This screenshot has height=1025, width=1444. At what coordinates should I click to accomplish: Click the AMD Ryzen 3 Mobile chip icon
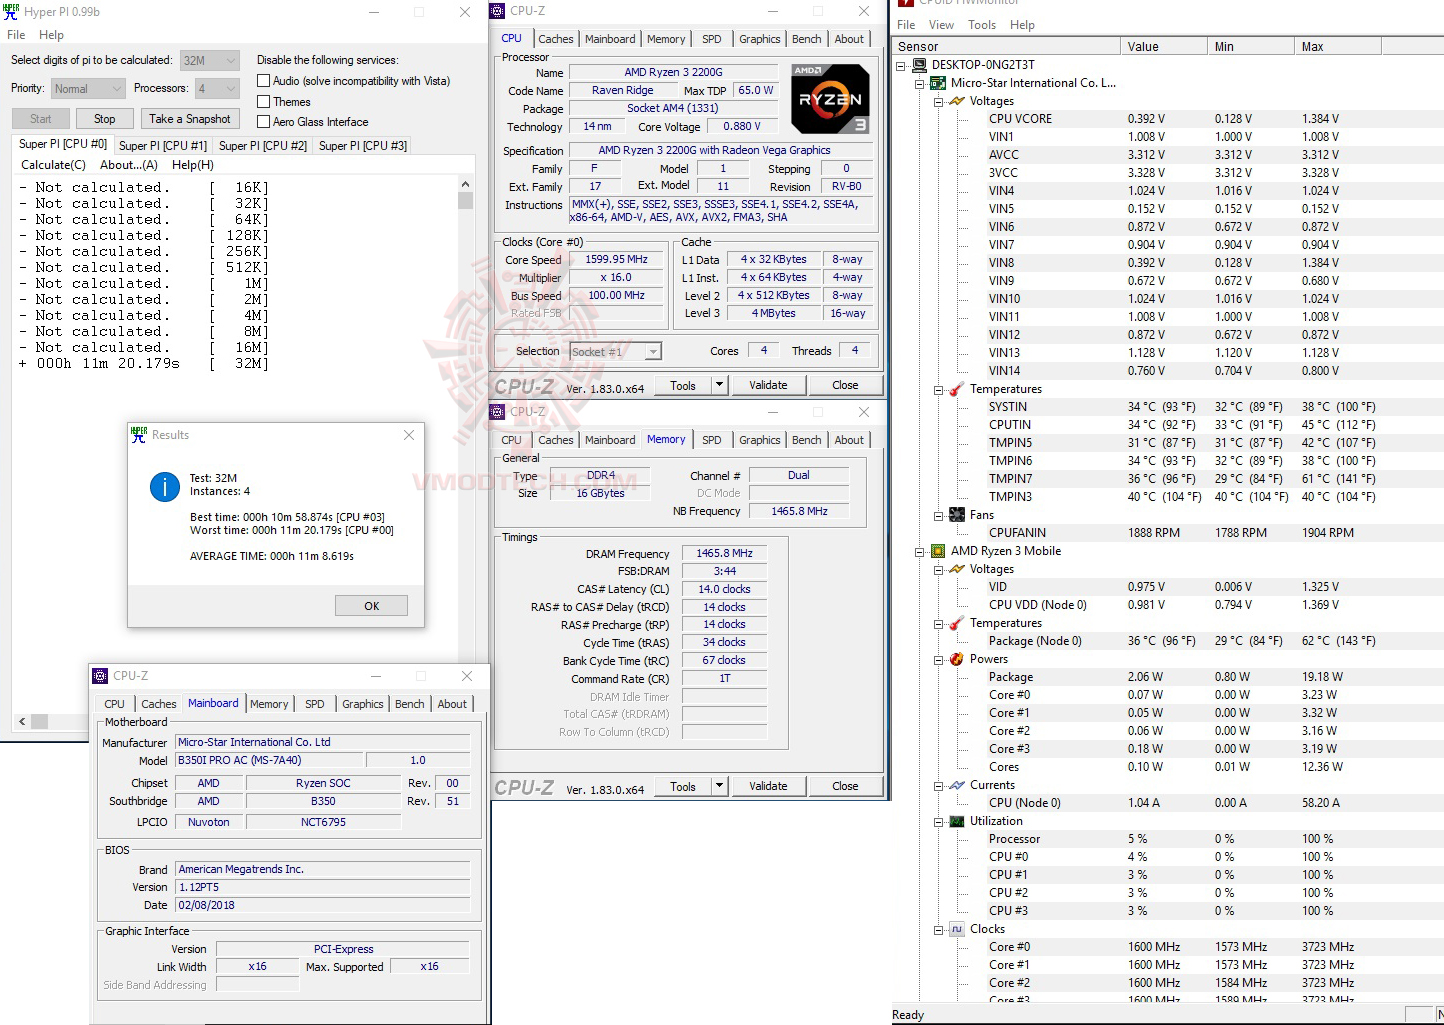pos(938,551)
